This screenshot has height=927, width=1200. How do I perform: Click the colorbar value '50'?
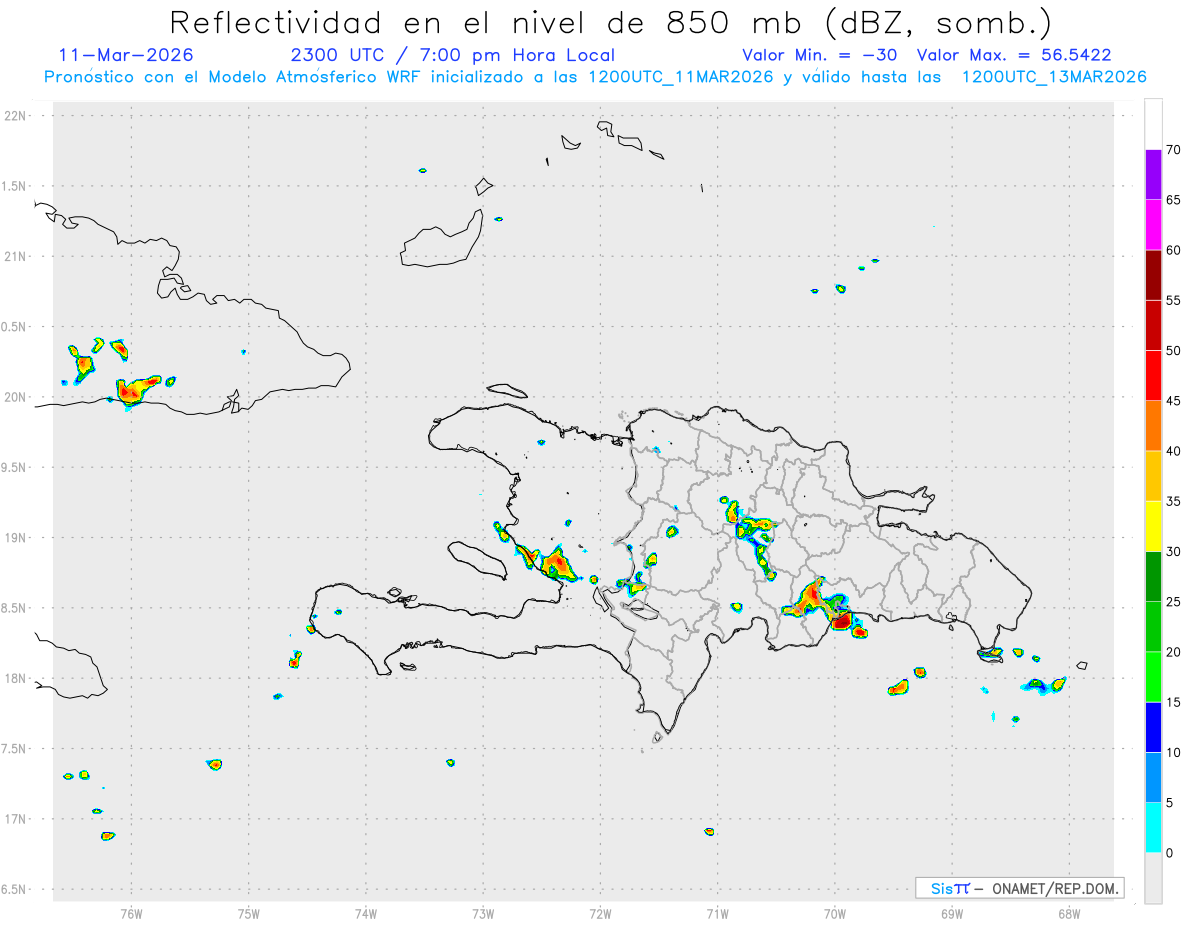(1173, 351)
